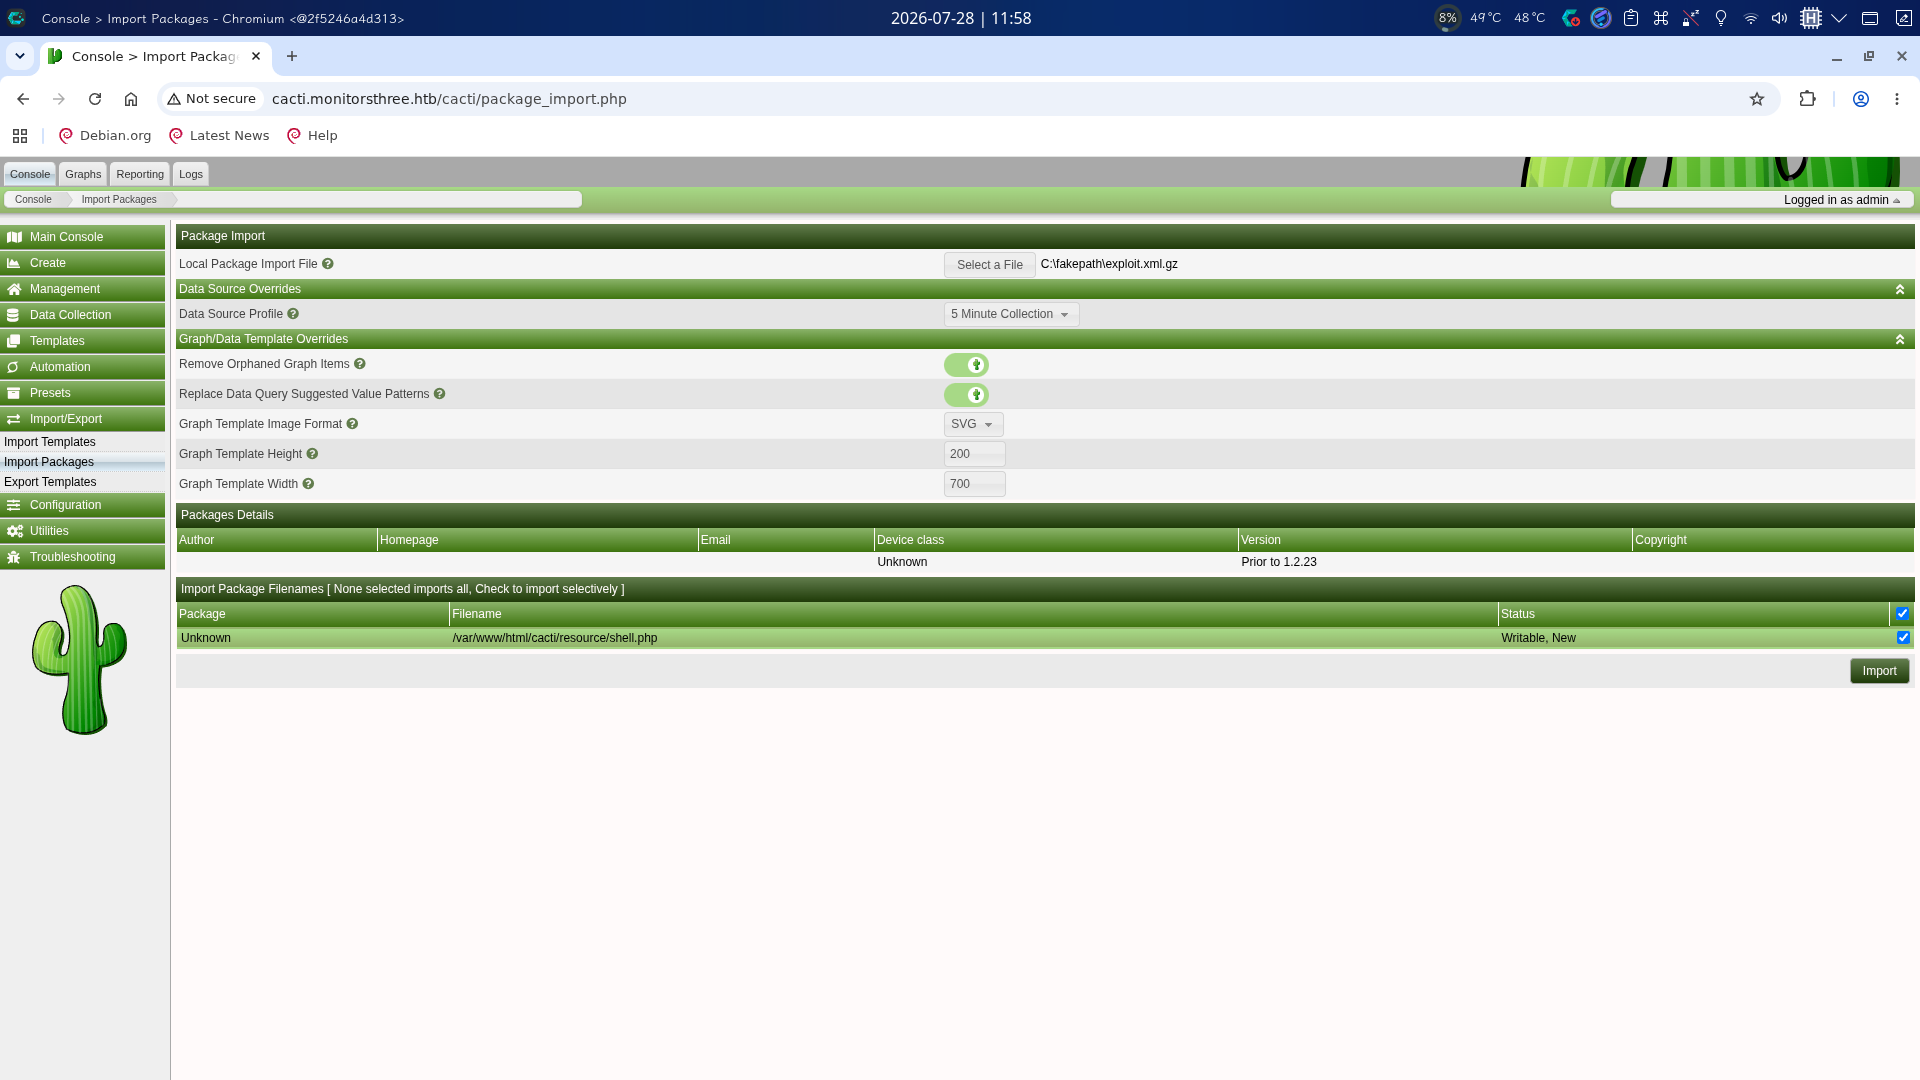Click help icon for Remove Orphaned Graph Items

pyautogui.click(x=360, y=364)
